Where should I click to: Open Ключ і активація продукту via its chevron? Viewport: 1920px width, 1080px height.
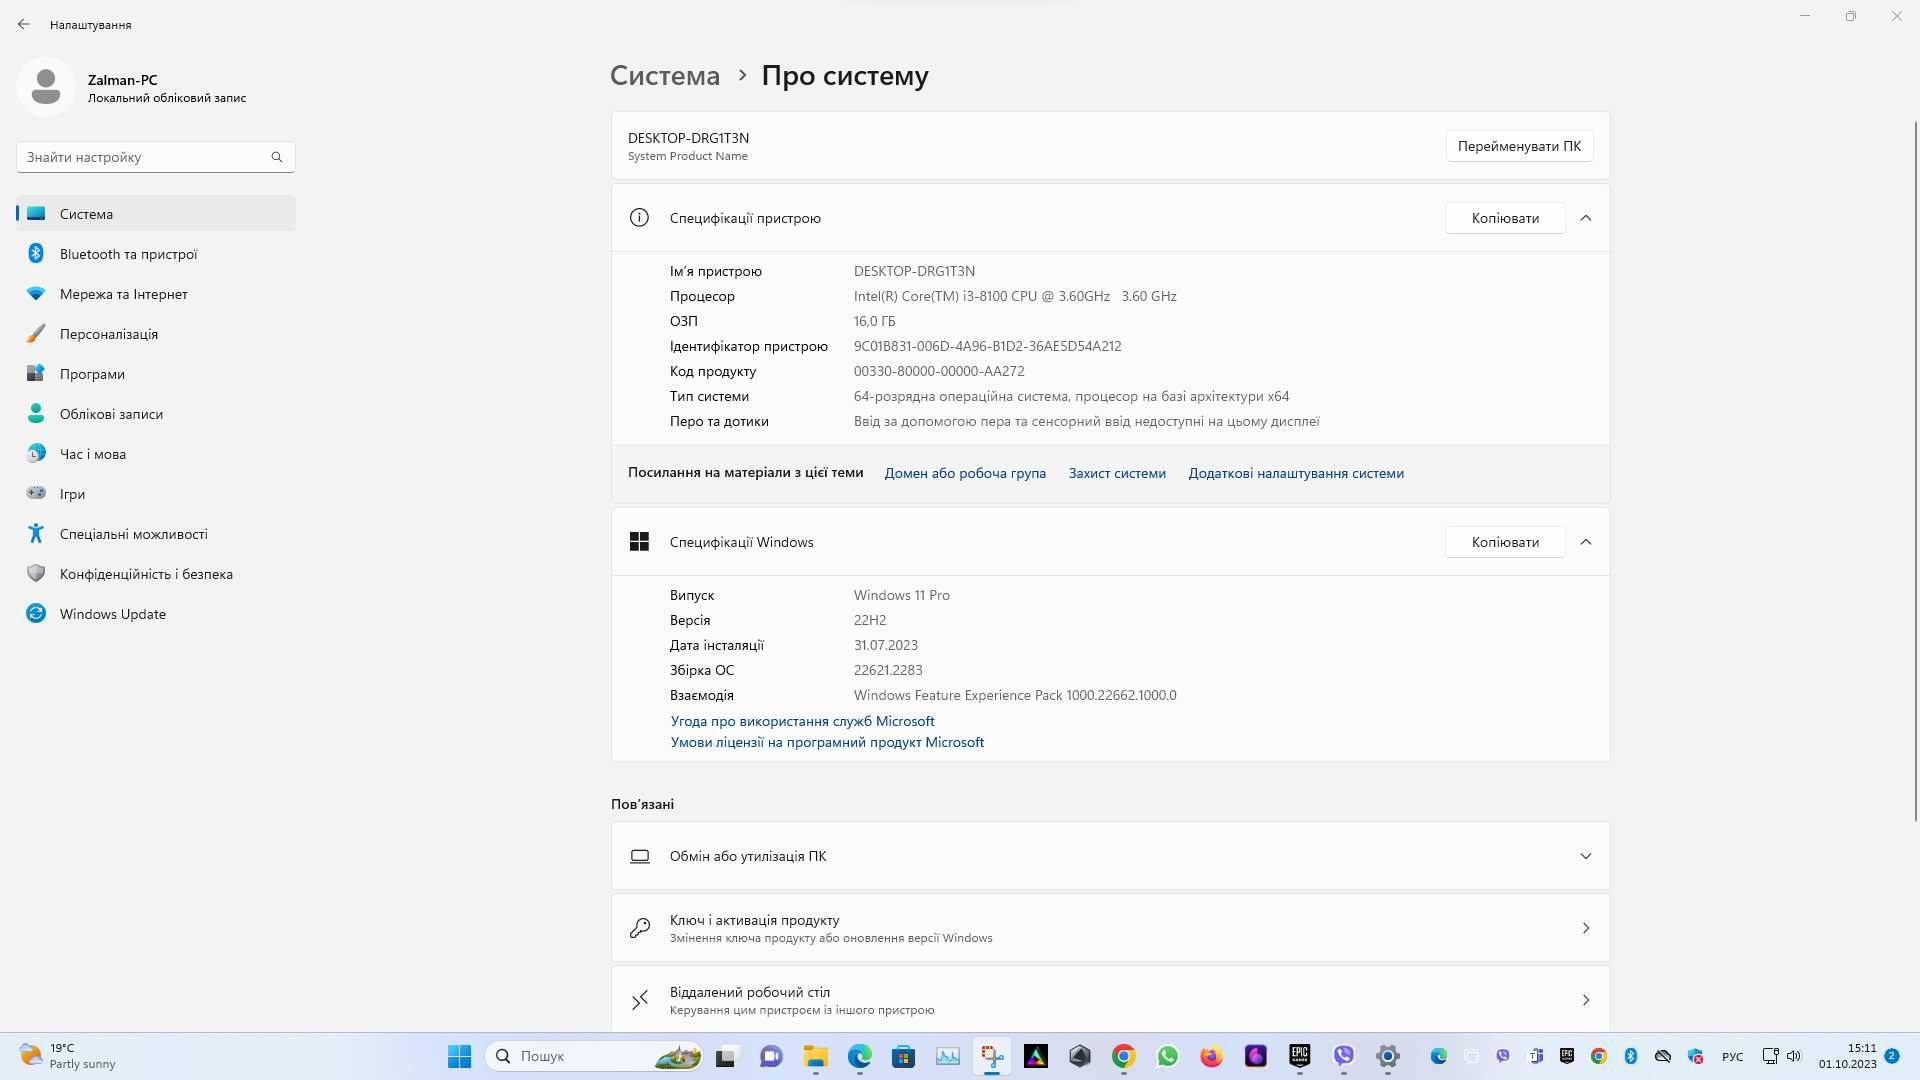click(1586, 928)
